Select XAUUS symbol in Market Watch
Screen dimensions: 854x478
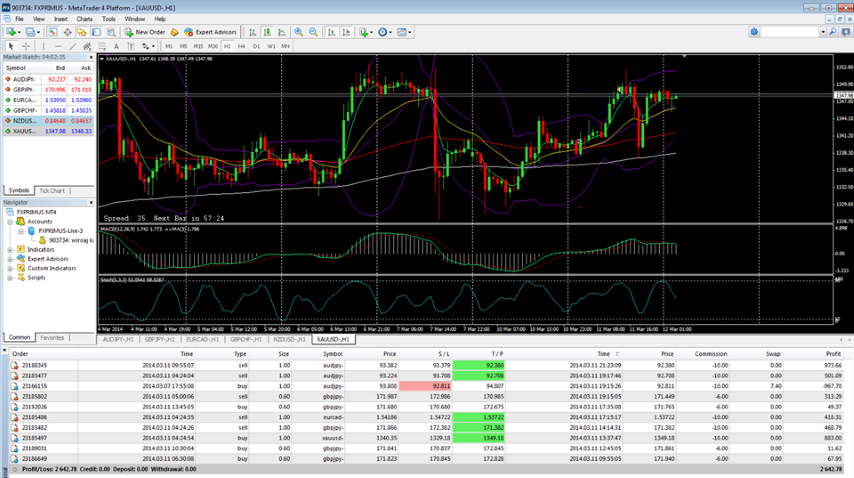48,131
